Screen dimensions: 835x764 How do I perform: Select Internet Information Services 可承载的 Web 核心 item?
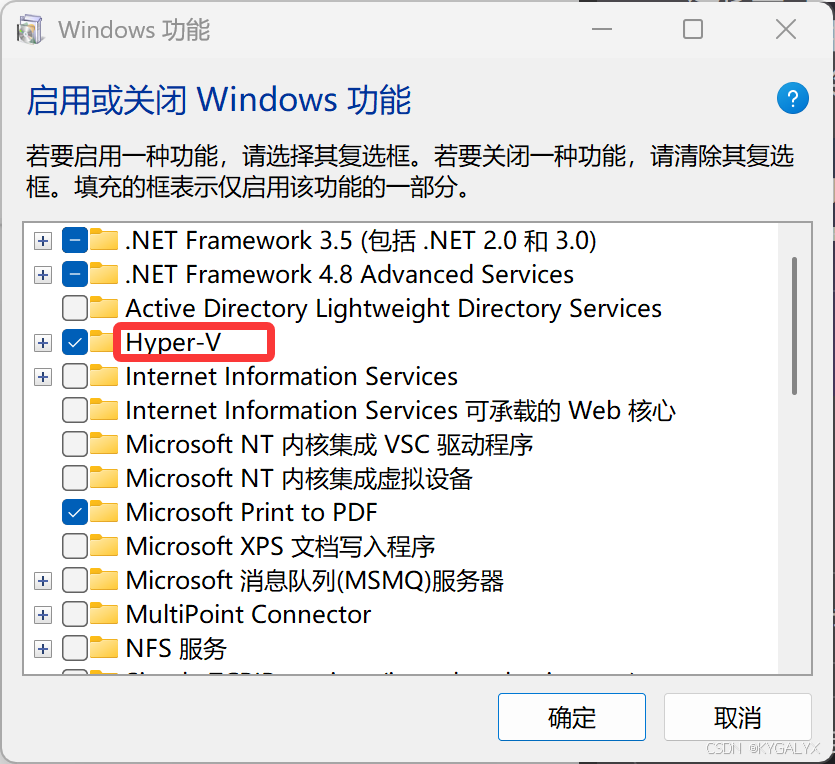[x=400, y=410]
